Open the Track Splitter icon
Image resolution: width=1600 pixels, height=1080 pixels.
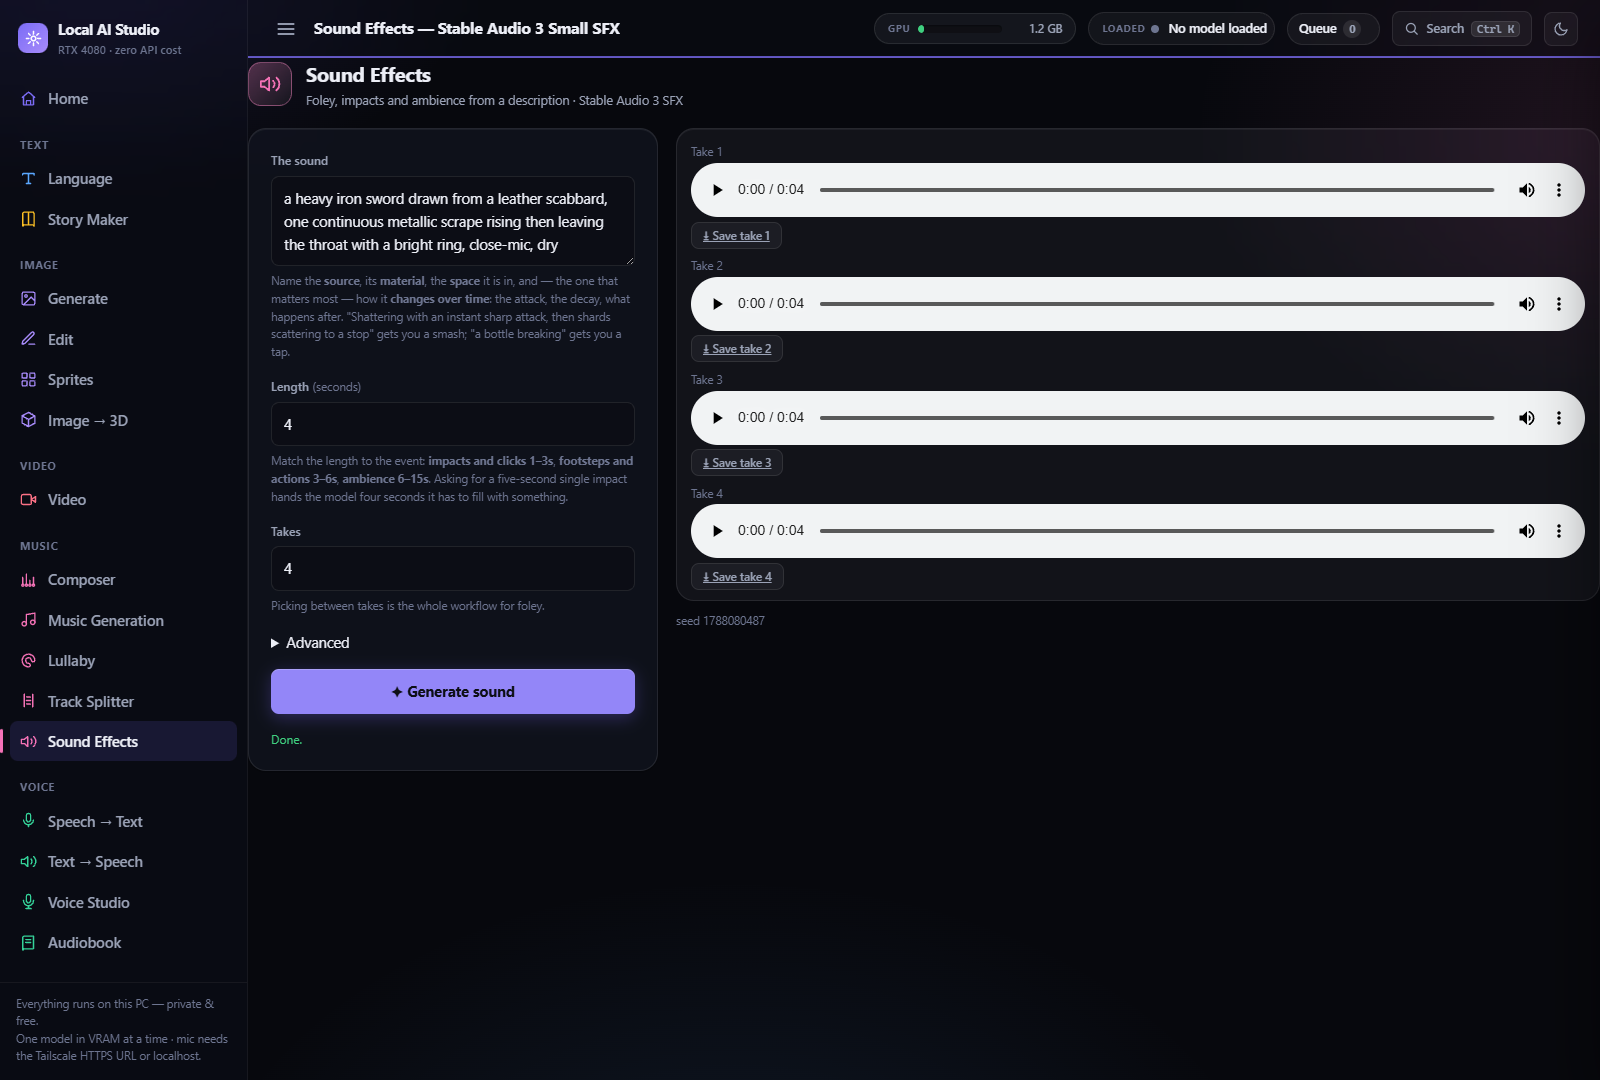(29, 701)
